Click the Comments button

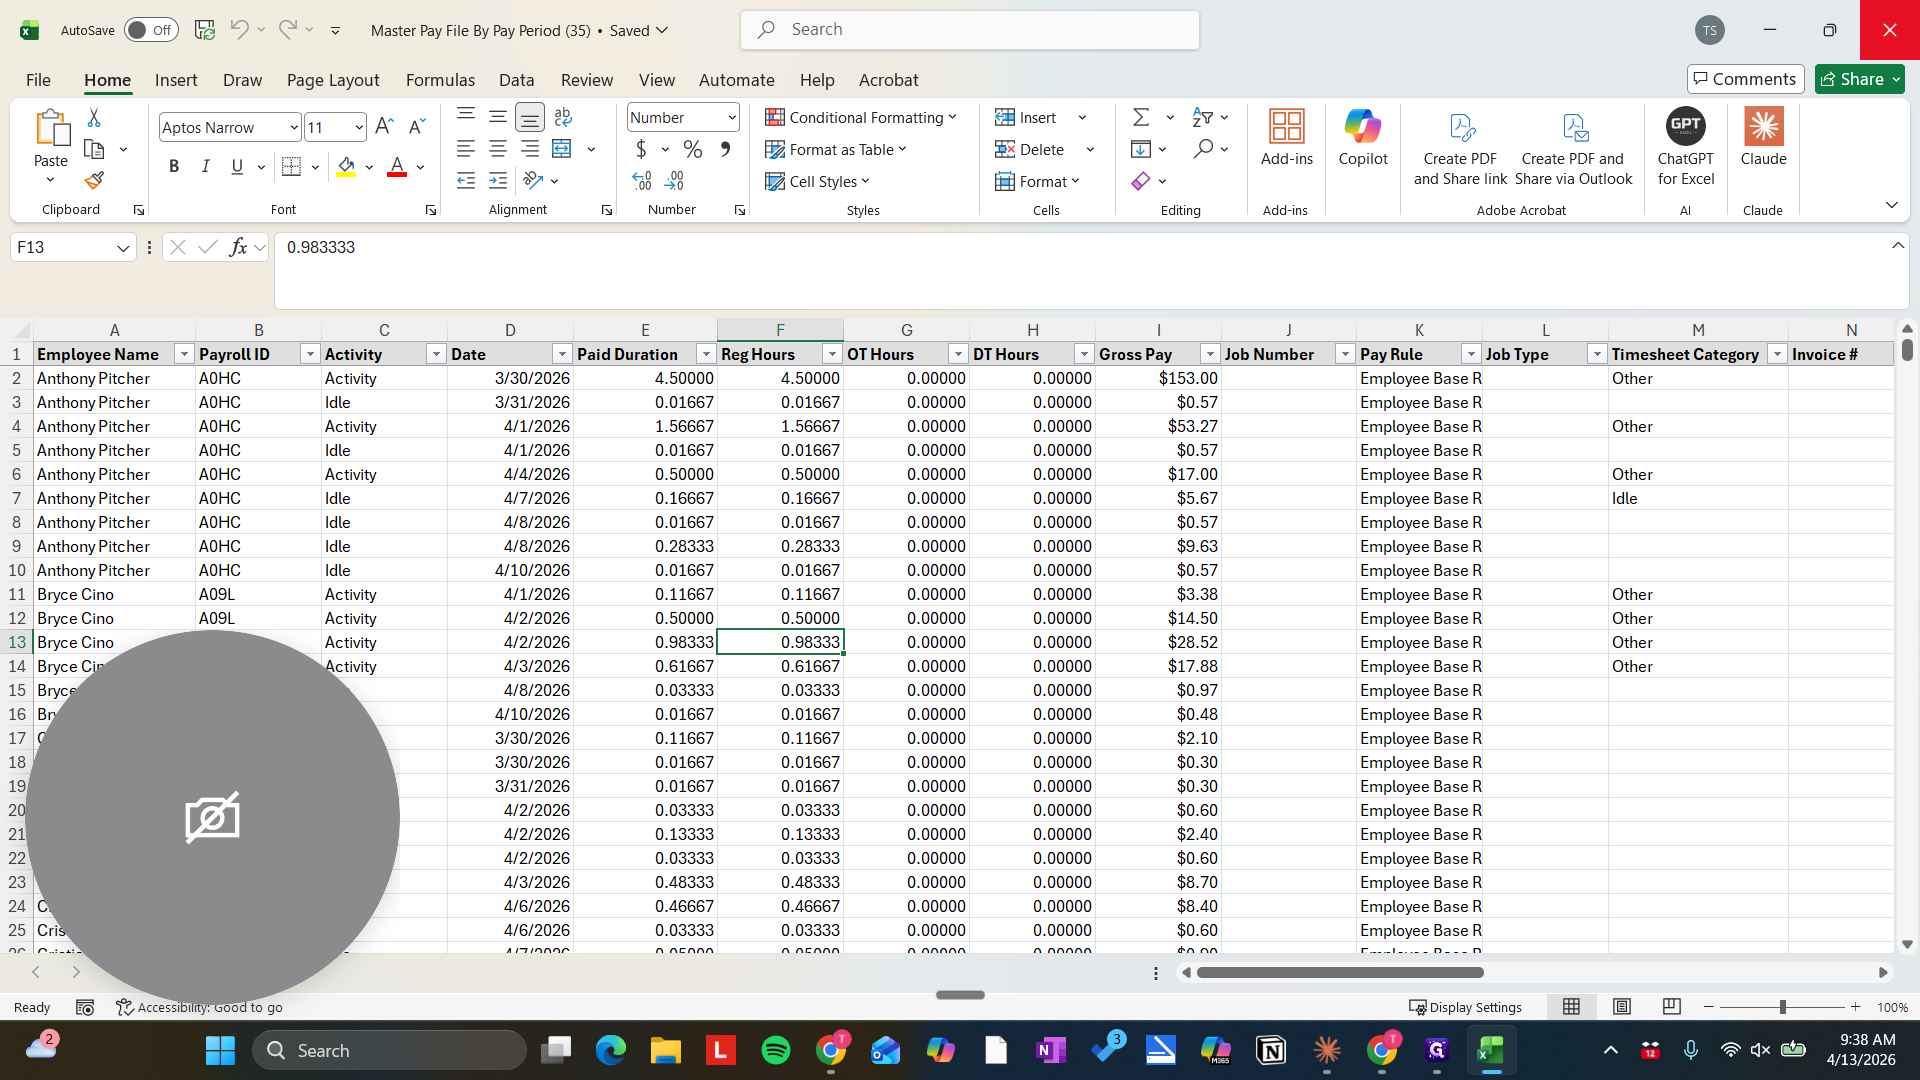tap(1745, 79)
